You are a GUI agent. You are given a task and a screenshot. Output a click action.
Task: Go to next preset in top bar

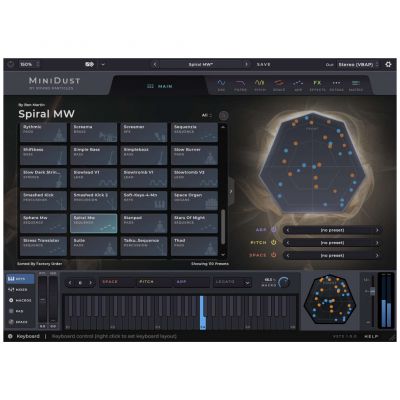pos(246,64)
